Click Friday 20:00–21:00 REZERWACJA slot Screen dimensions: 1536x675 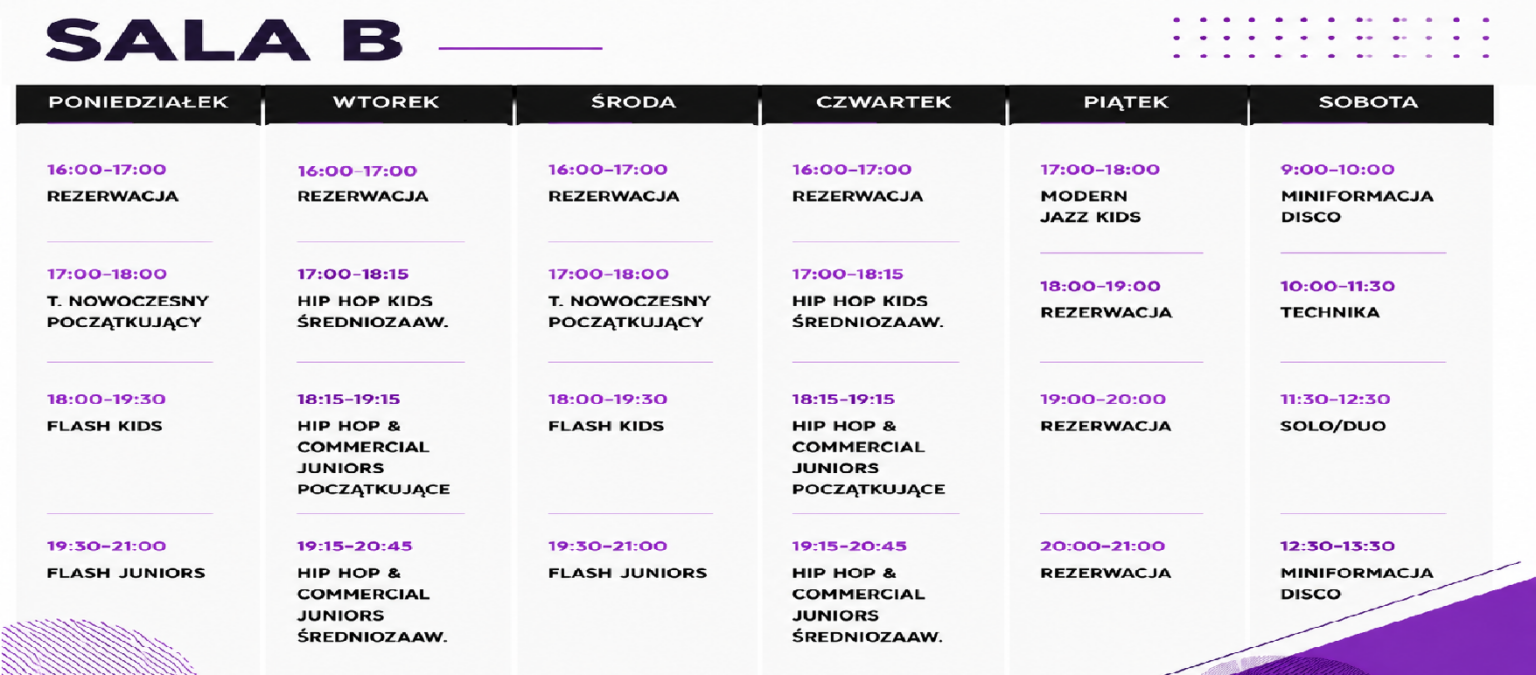coord(1106,559)
